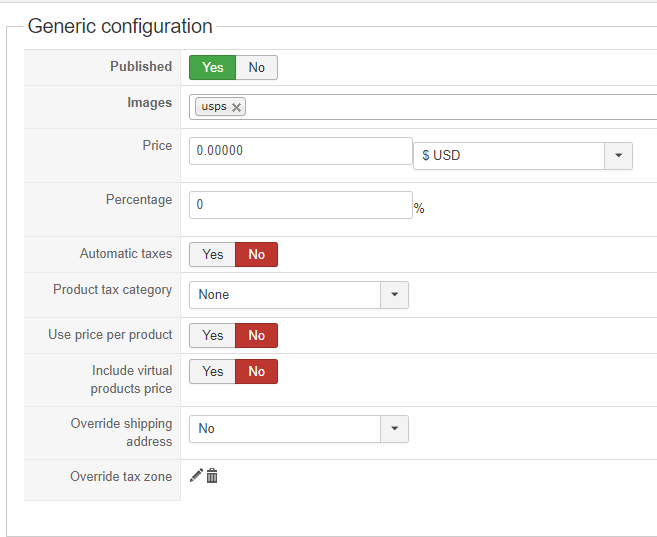Click the Product tax category arrow button
This screenshot has width=657, height=537.
click(394, 295)
